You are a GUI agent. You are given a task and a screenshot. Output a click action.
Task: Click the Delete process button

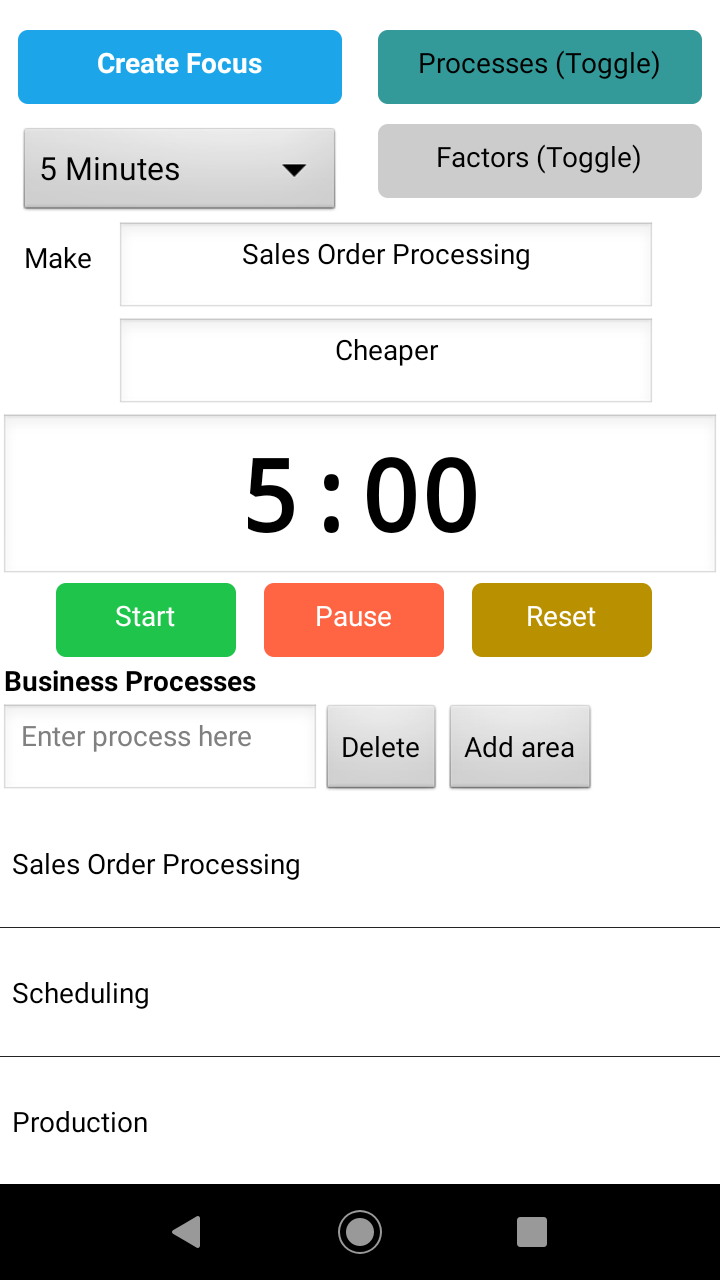tap(381, 747)
